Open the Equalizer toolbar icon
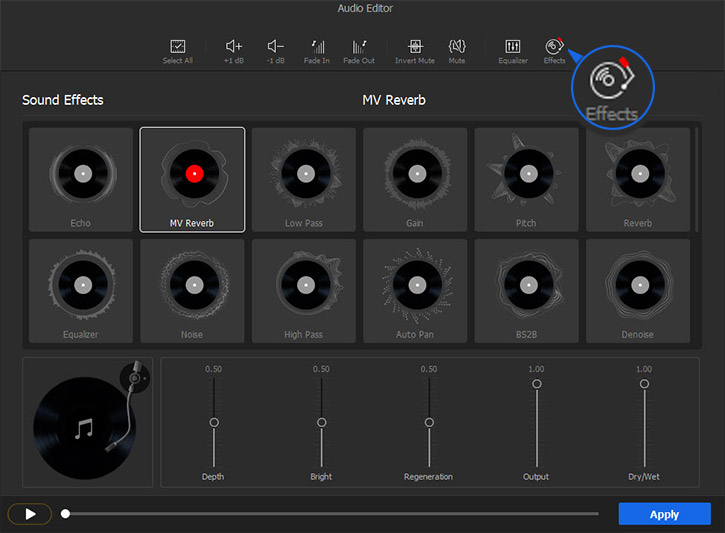 [x=513, y=47]
